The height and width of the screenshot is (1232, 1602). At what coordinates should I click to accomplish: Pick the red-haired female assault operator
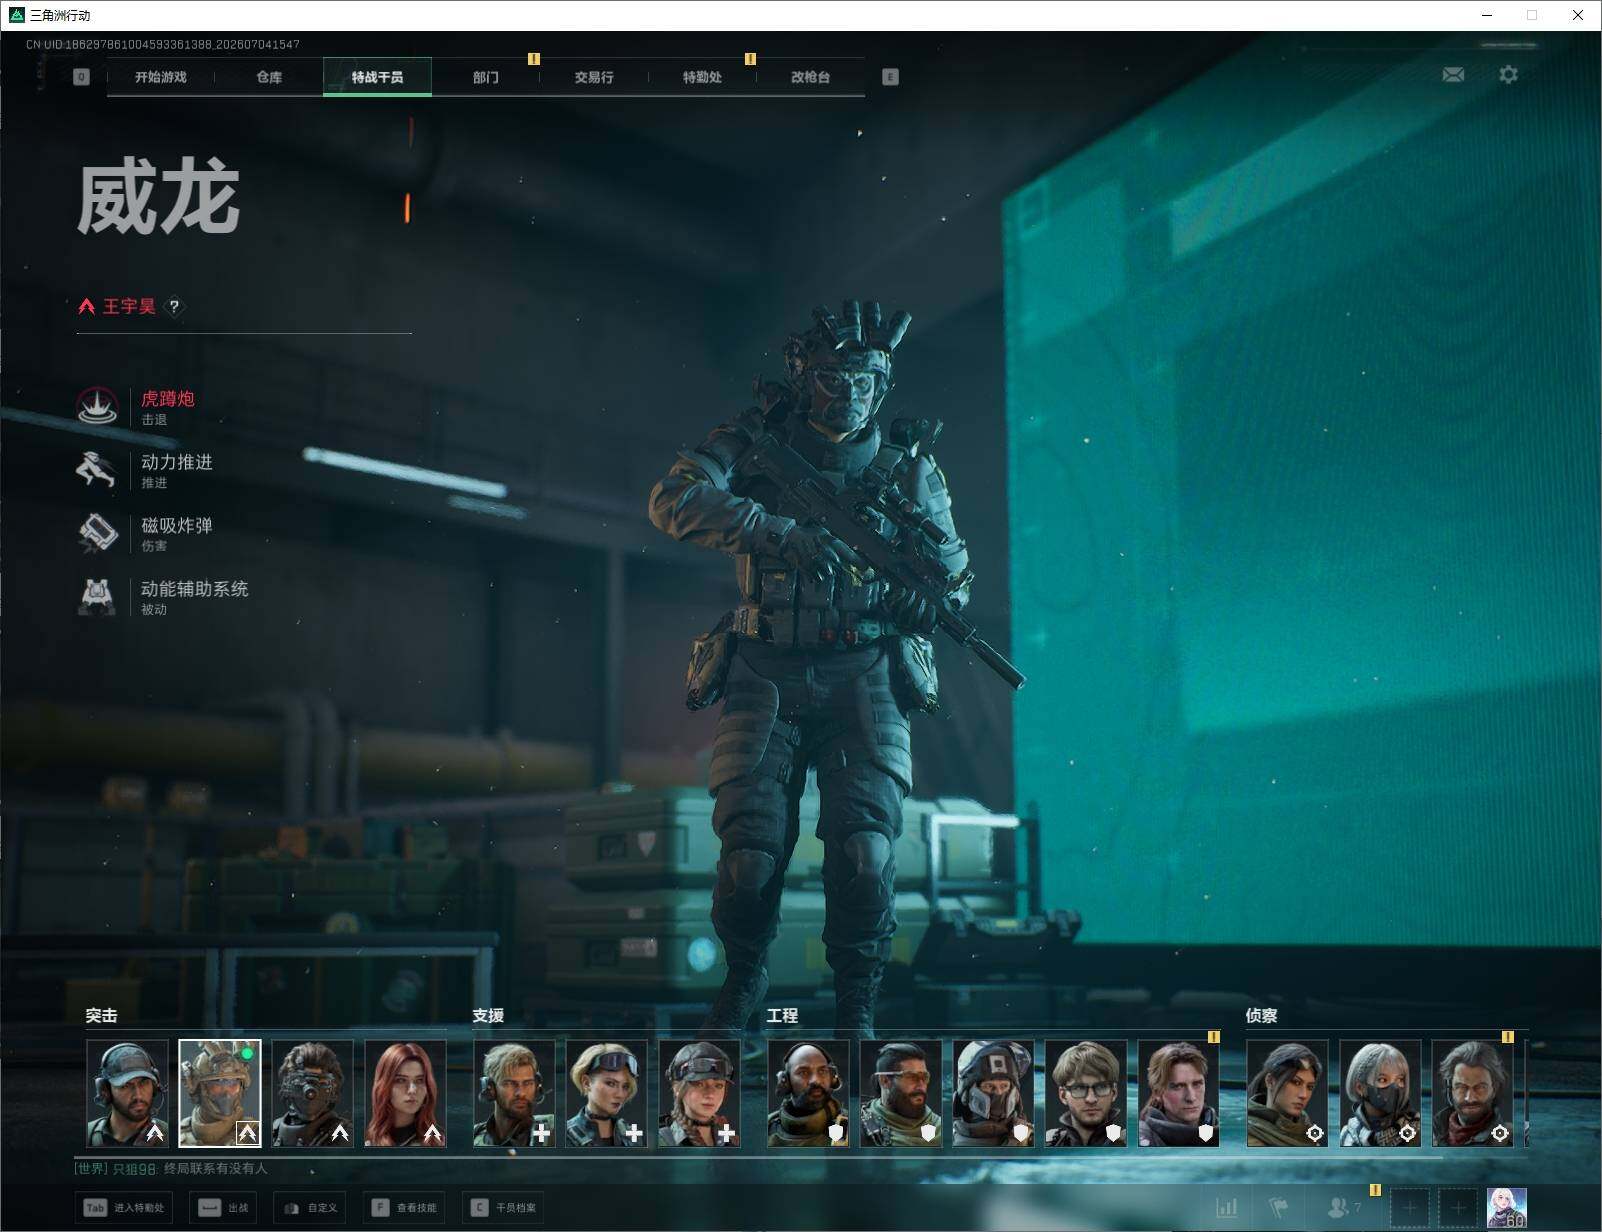click(405, 1093)
